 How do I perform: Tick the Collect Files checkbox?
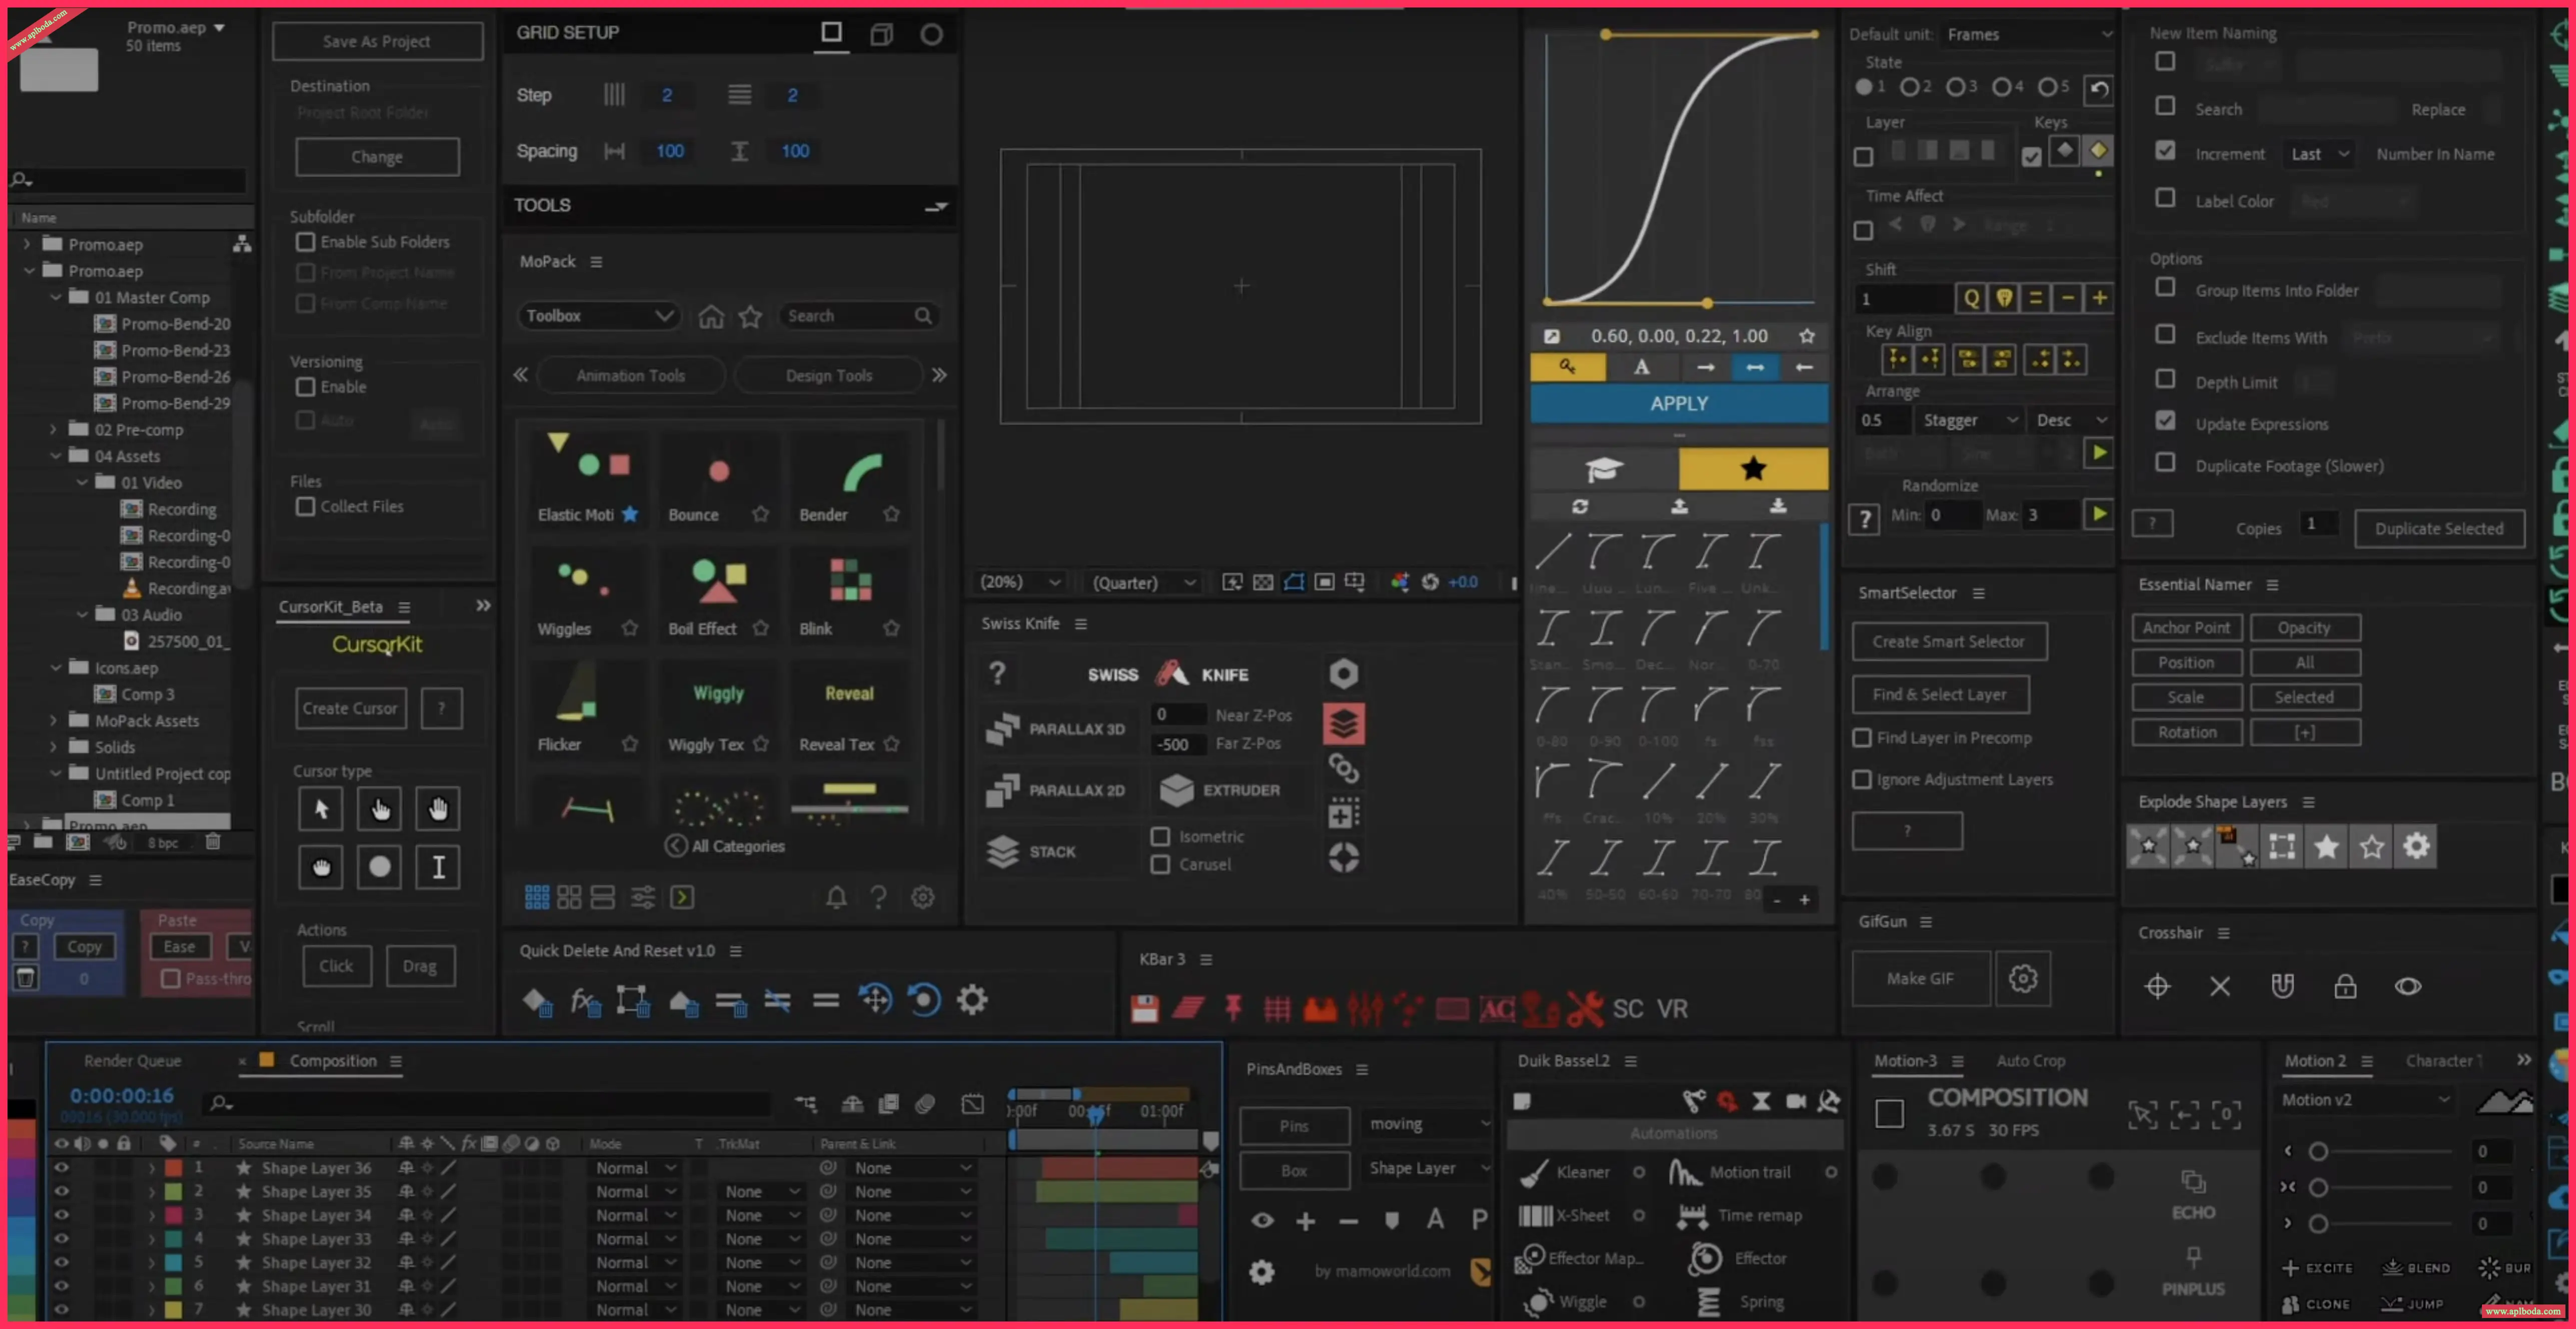coord(305,507)
